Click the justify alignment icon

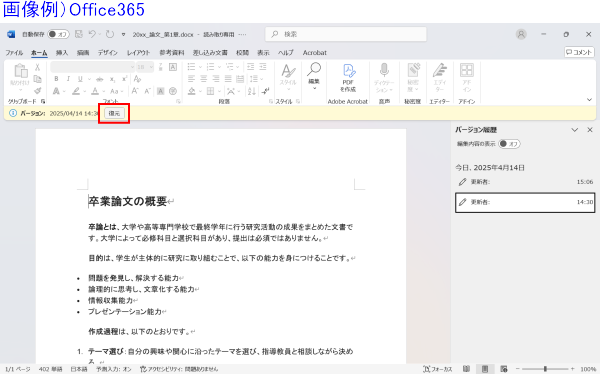(x=228, y=79)
